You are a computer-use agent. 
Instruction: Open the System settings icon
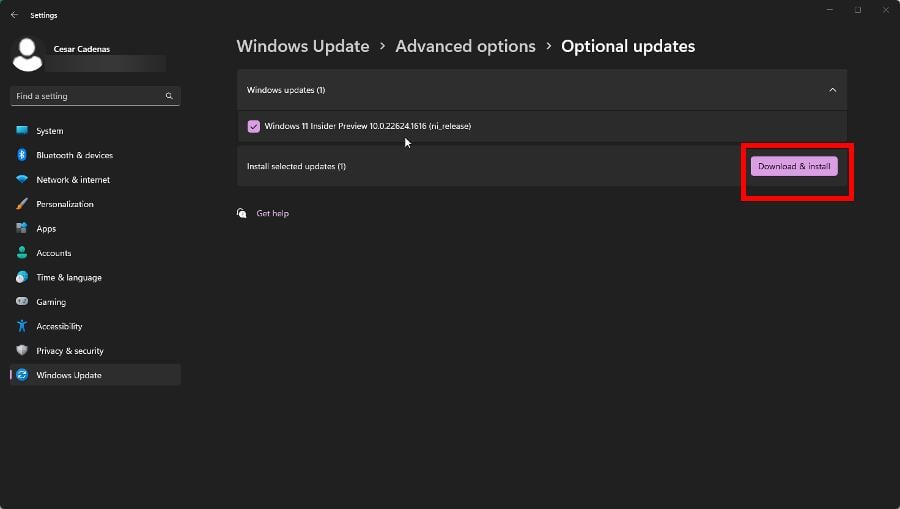22,130
